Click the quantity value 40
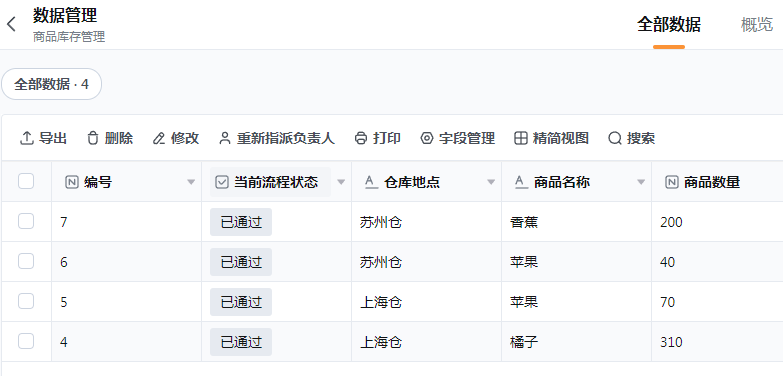 click(668, 262)
